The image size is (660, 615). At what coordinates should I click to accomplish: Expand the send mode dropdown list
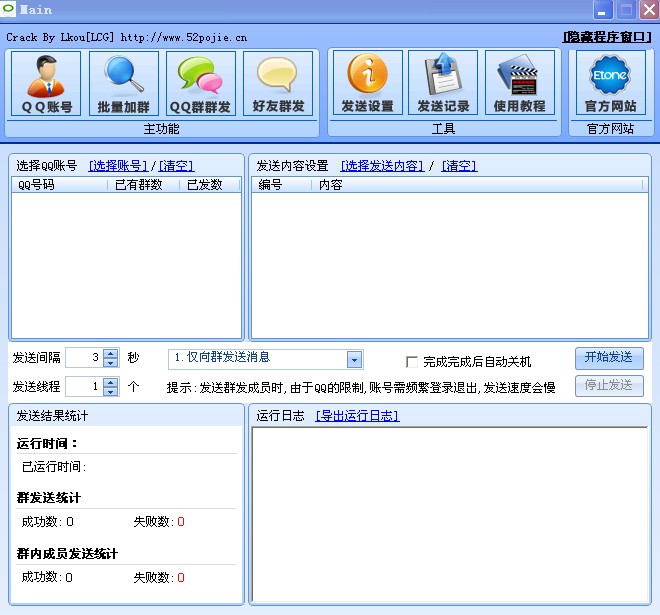tap(354, 360)
